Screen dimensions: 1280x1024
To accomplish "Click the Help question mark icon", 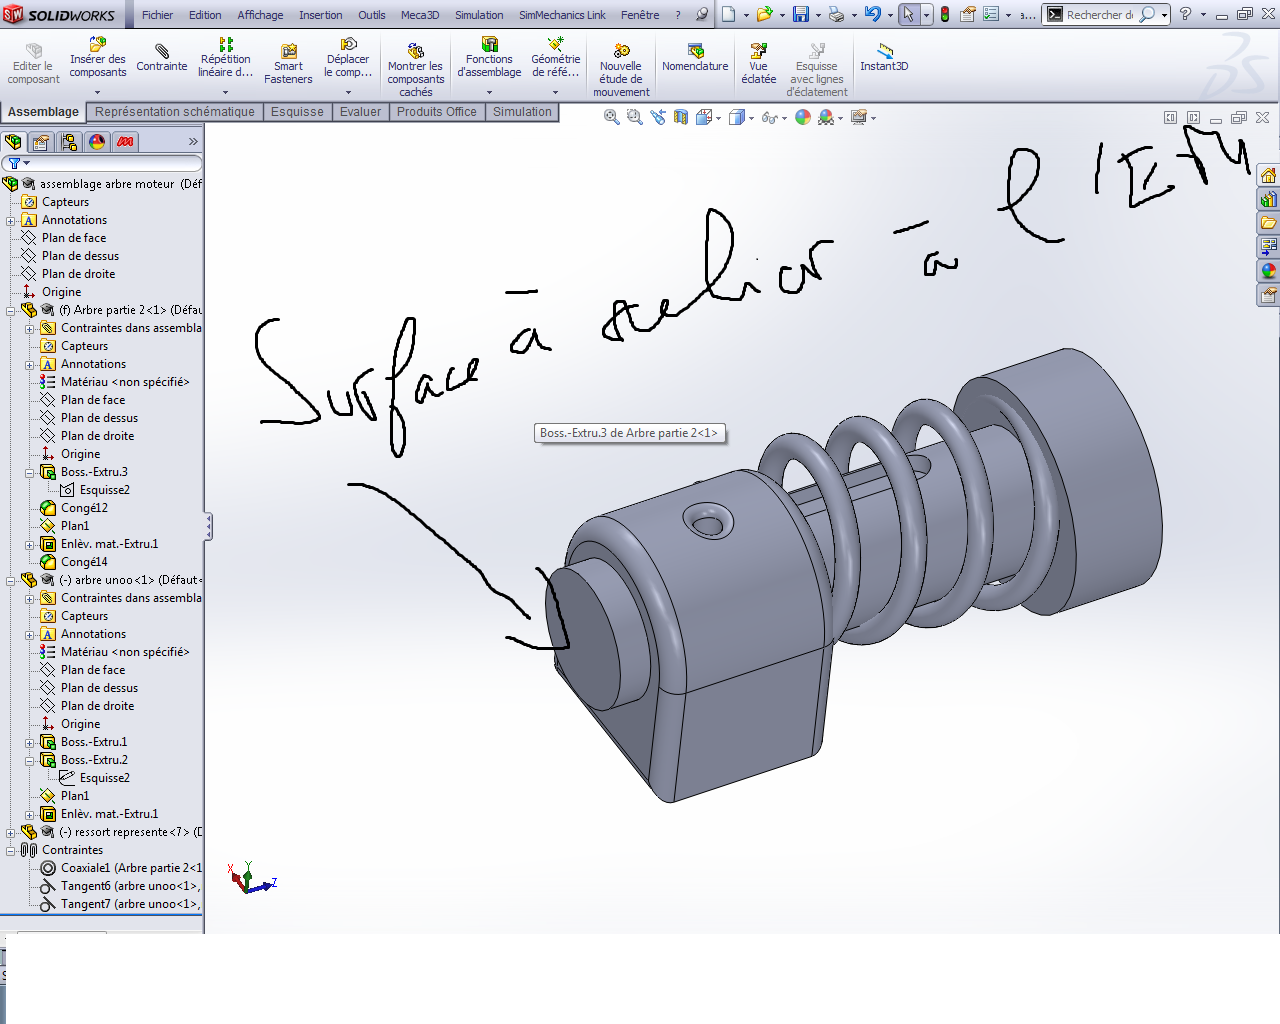I will (1185, 14).
